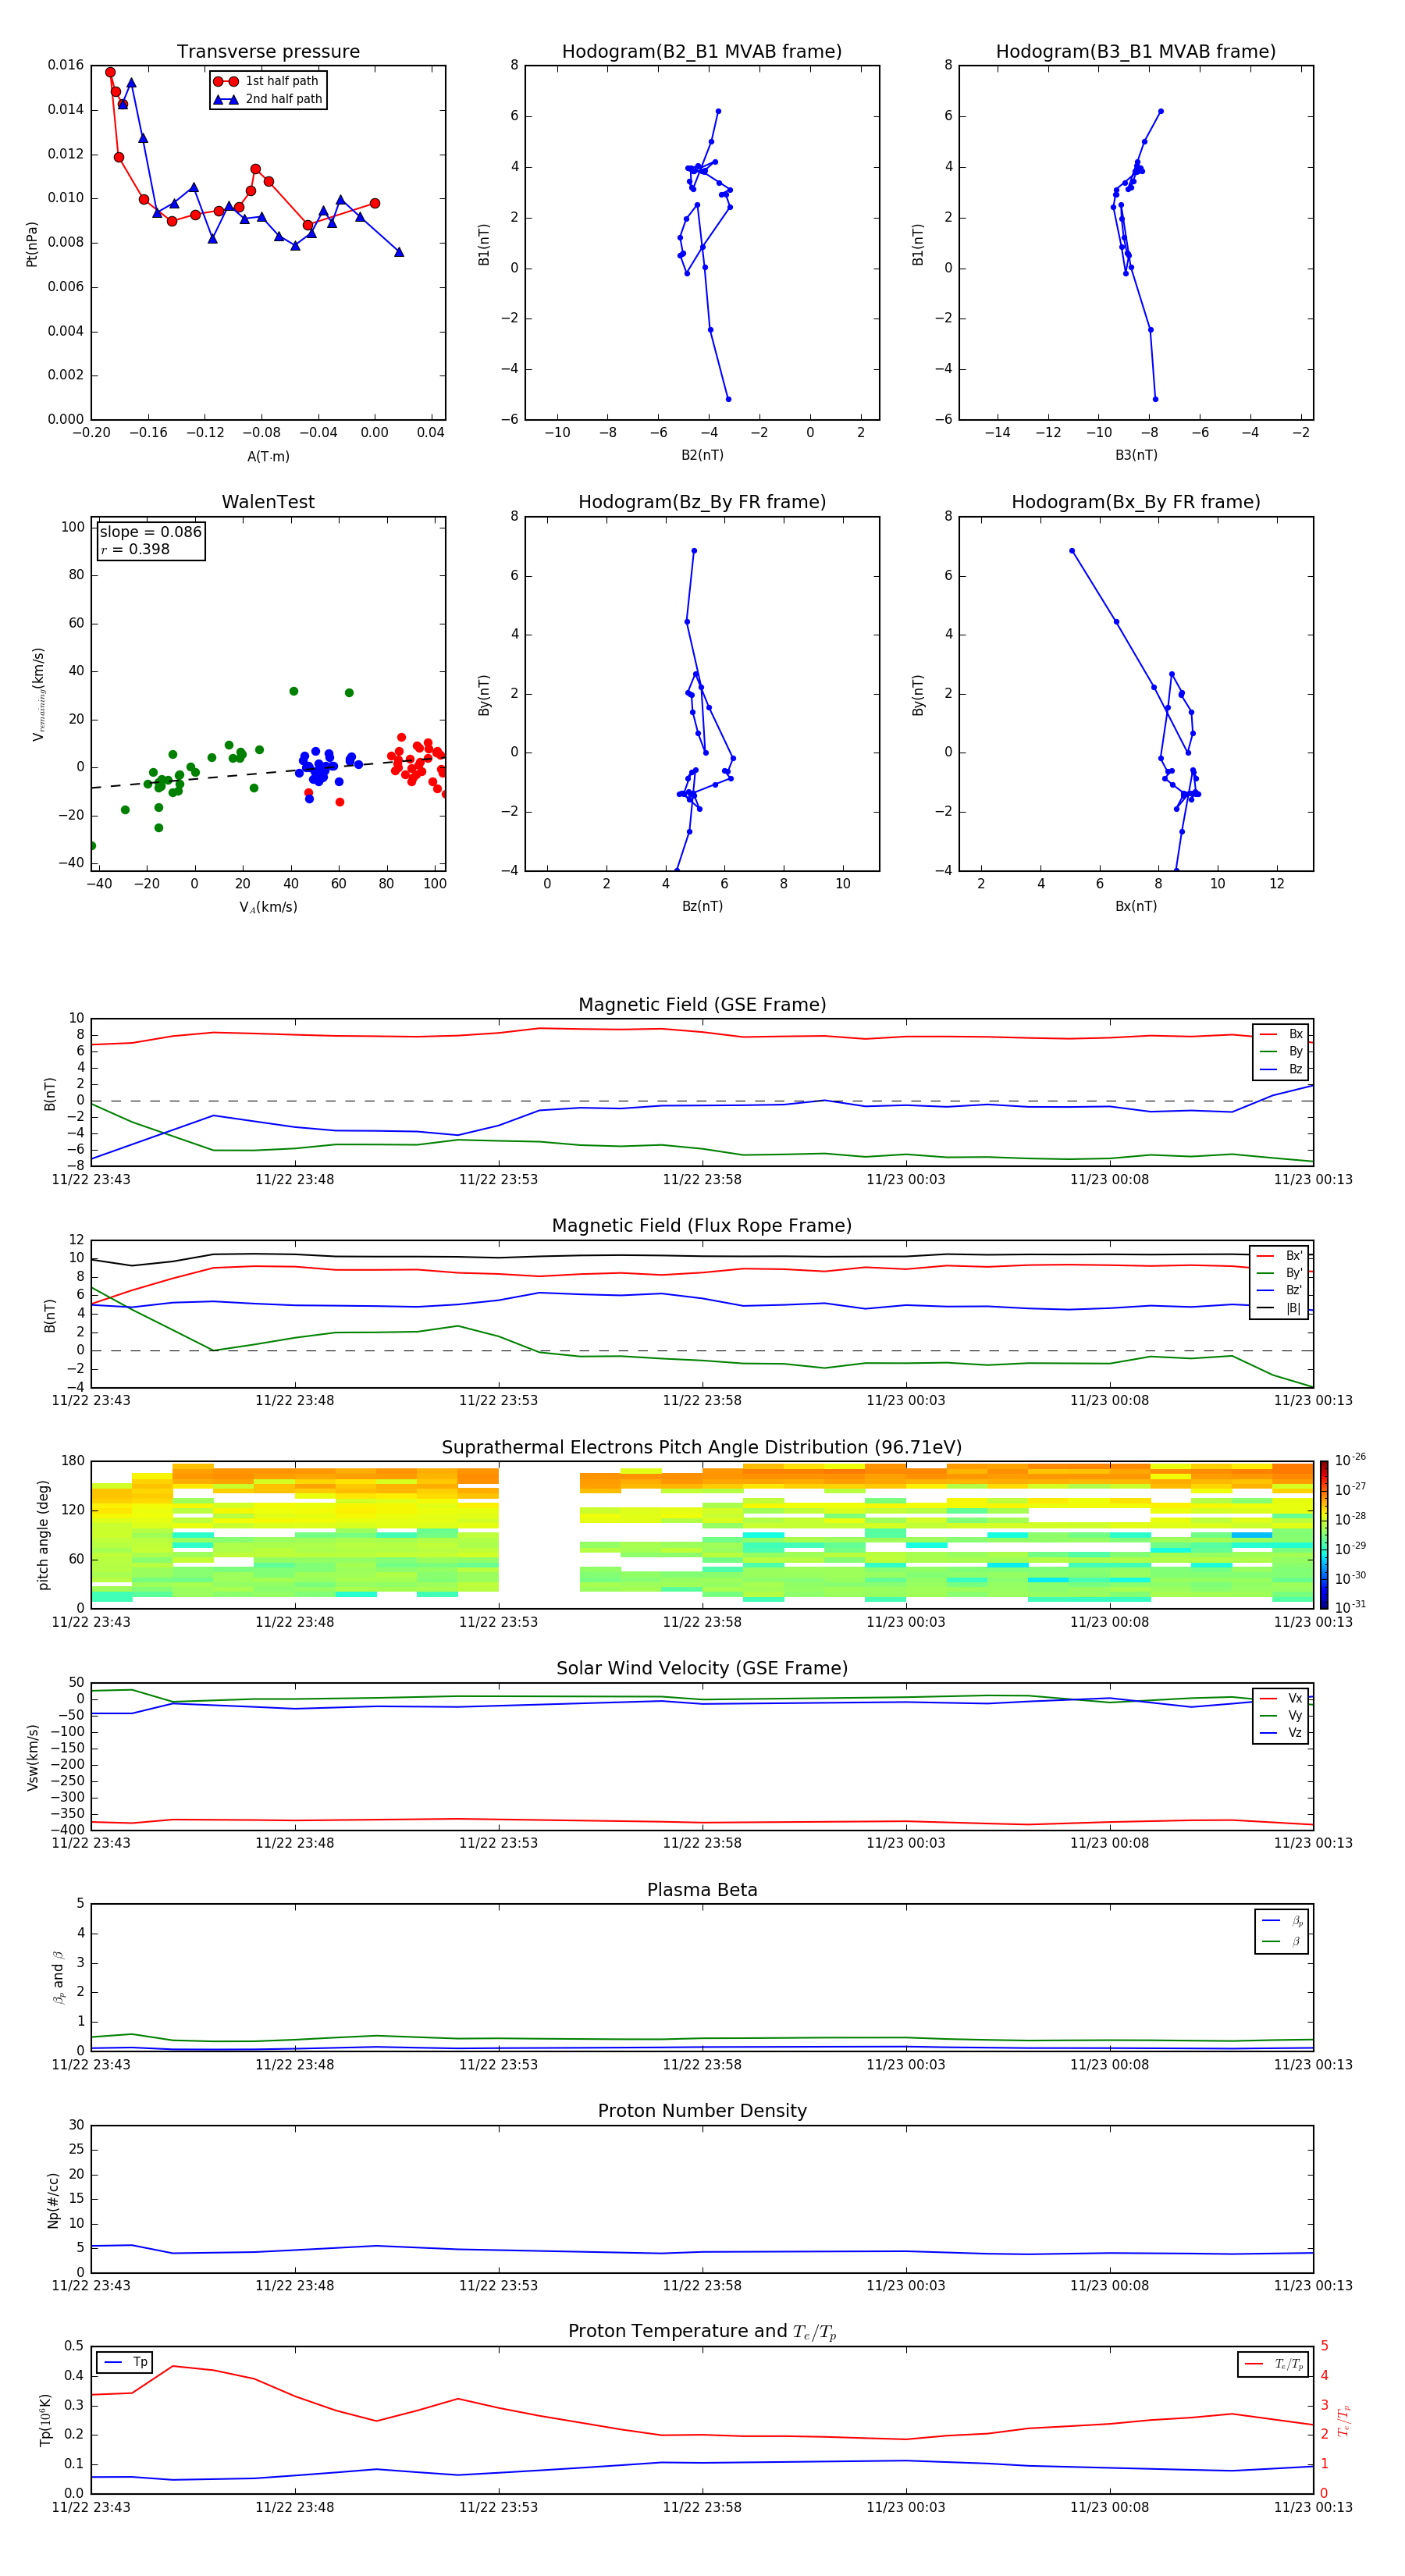Click the Suprathermal Electrons Pitch Angle Distribution title

click(x=702, y=1448)
